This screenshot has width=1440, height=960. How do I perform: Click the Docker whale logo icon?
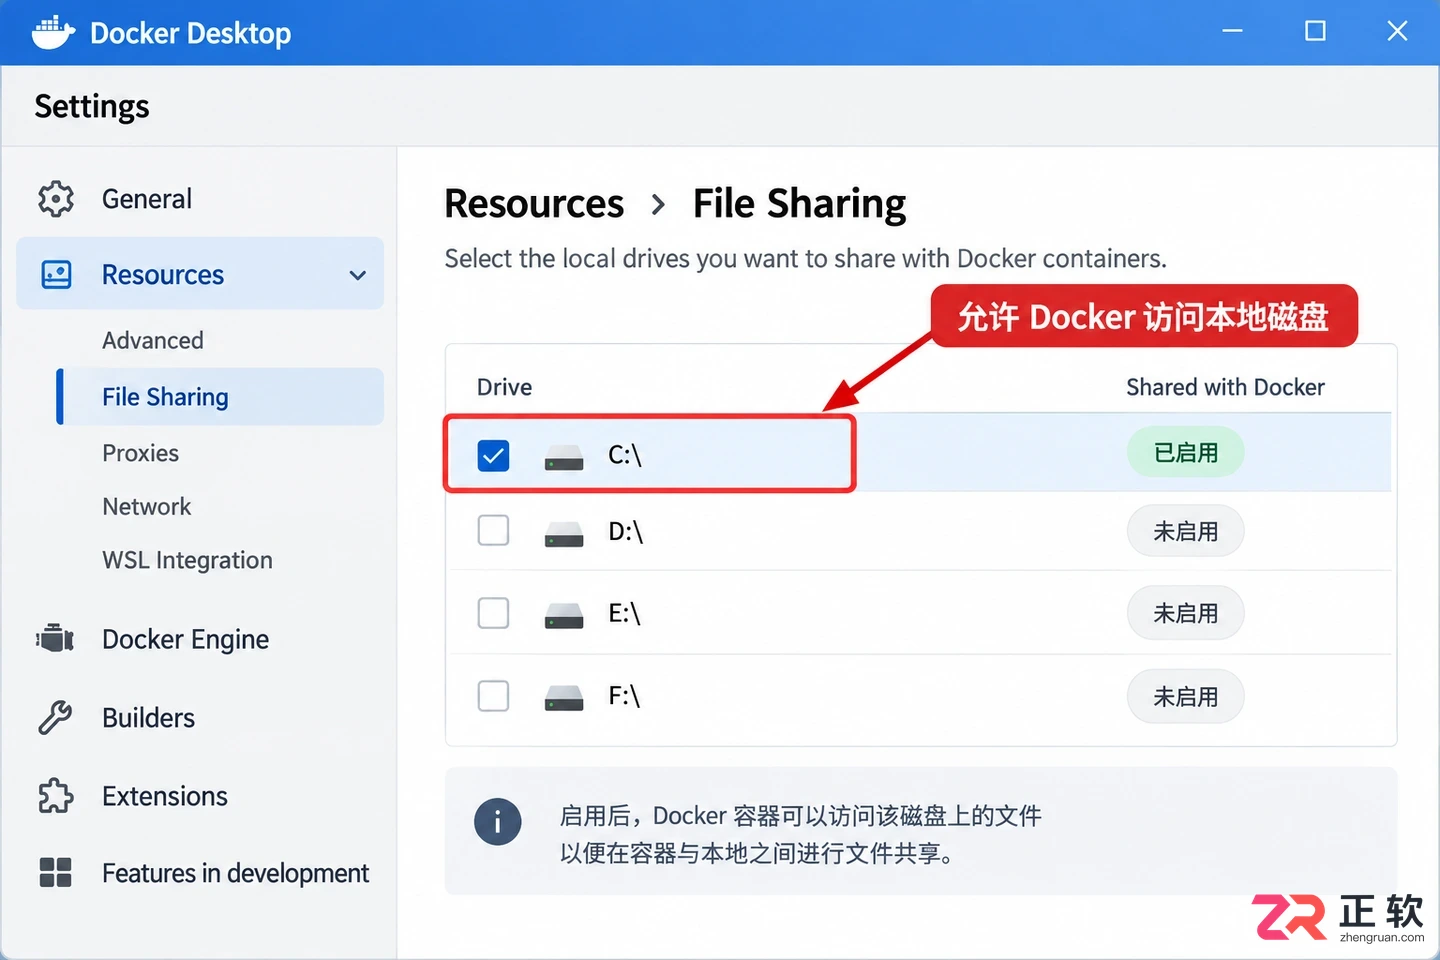53,32
